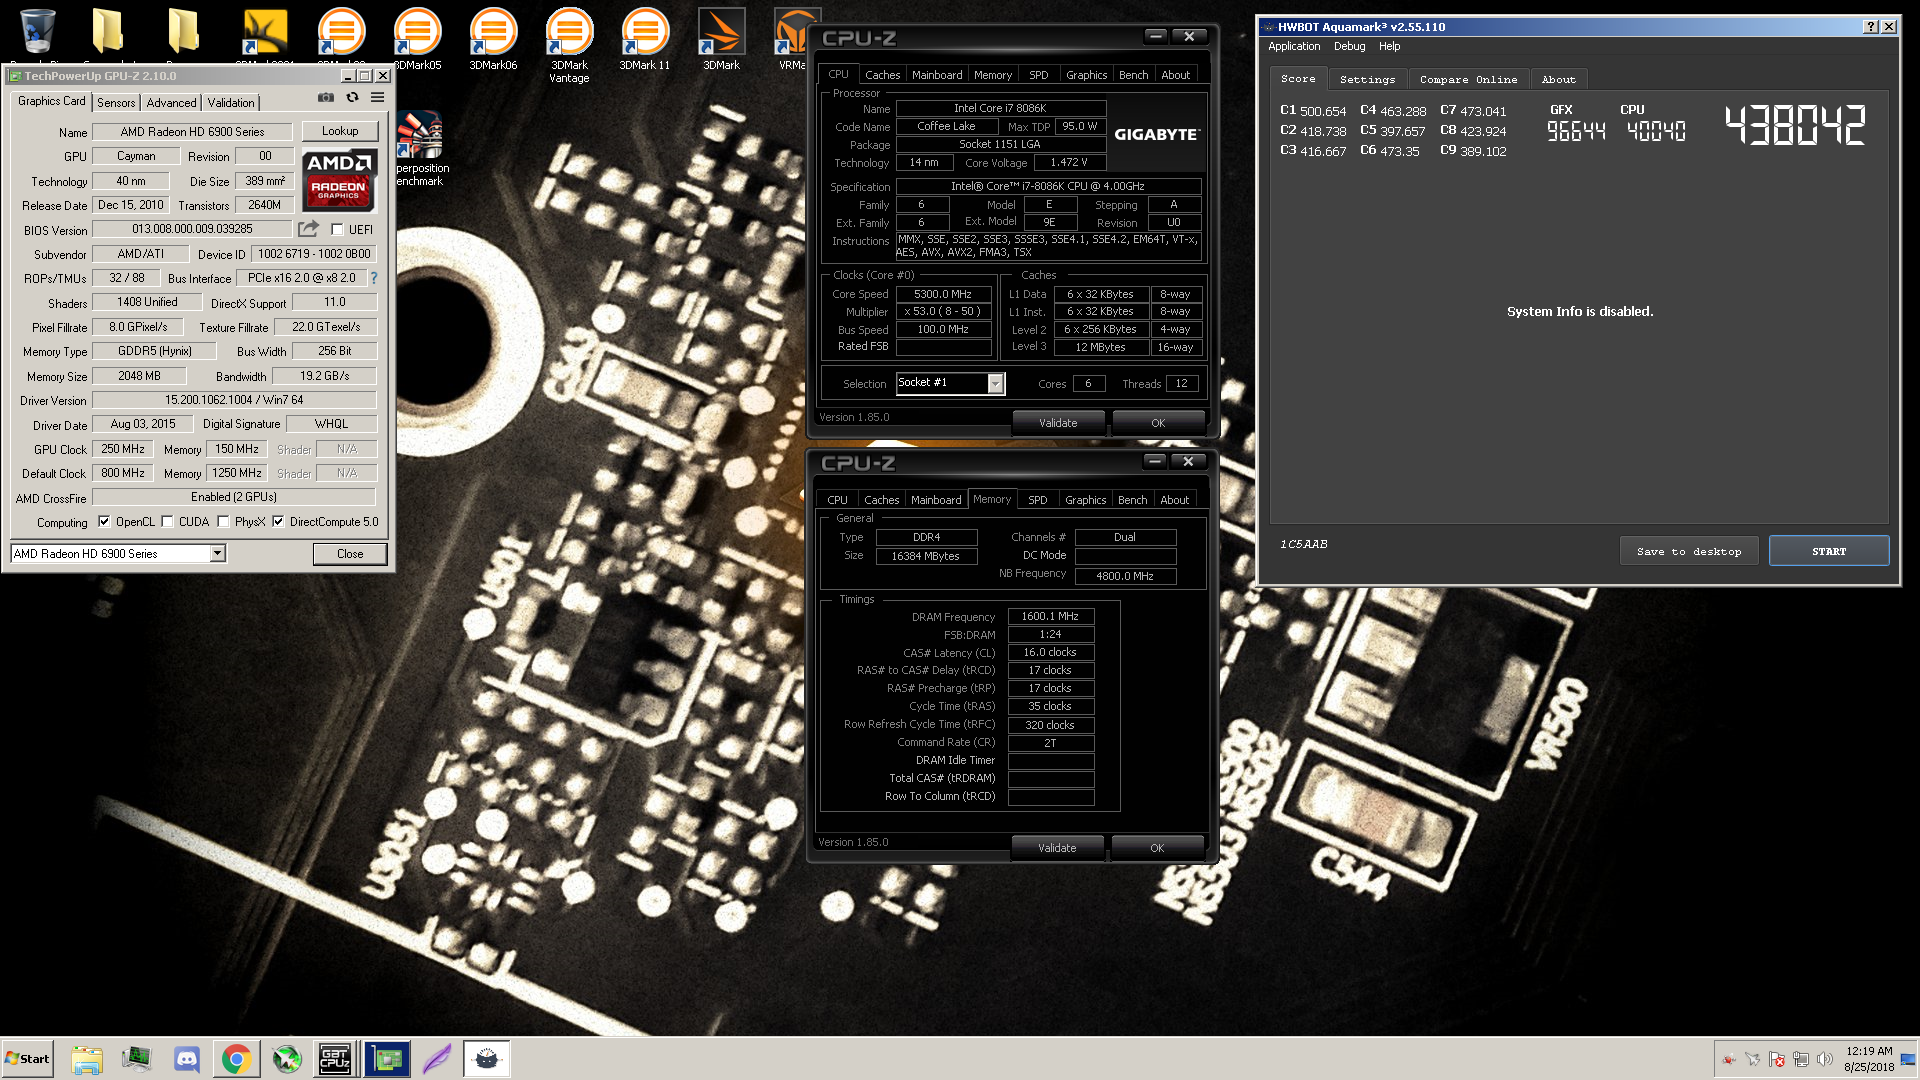The width and height of the screenshot is (1920, 1080).
Task: Click OK in the upper CPU-Z window
Action: point(1158,423)
